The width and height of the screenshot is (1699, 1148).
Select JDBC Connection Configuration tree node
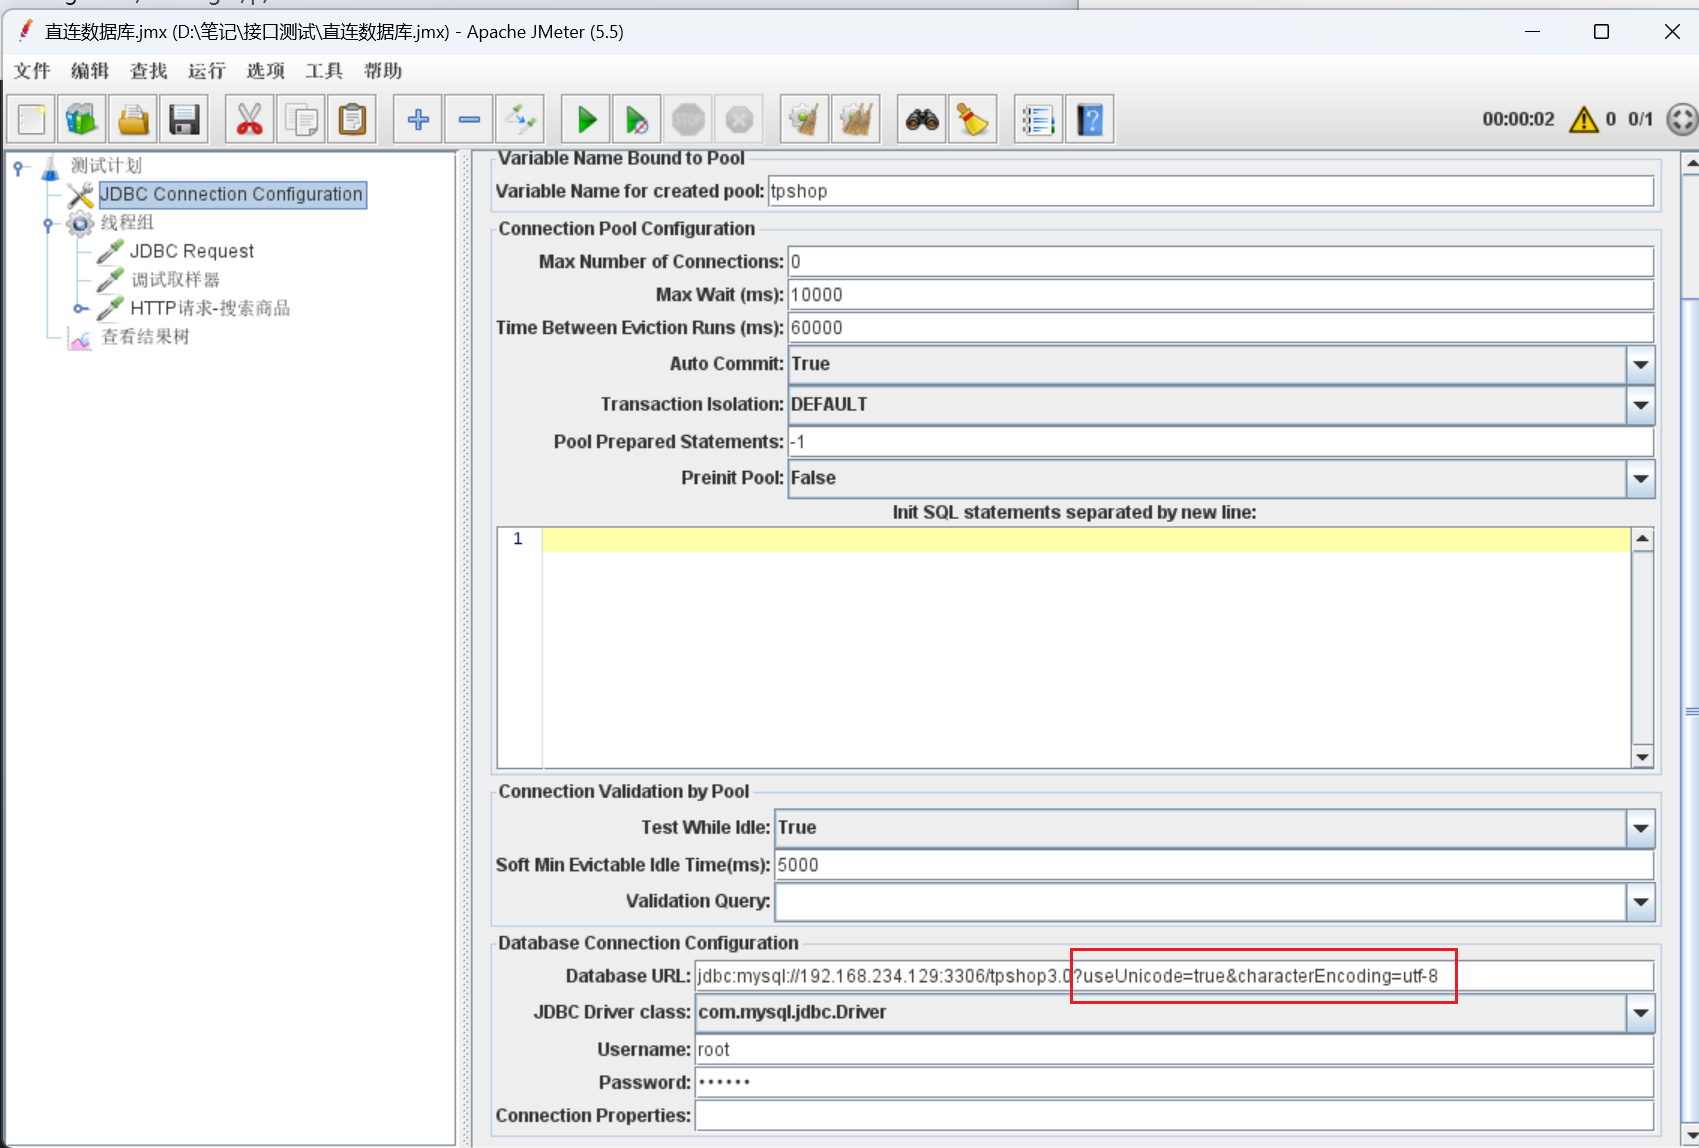coord(232,194)
